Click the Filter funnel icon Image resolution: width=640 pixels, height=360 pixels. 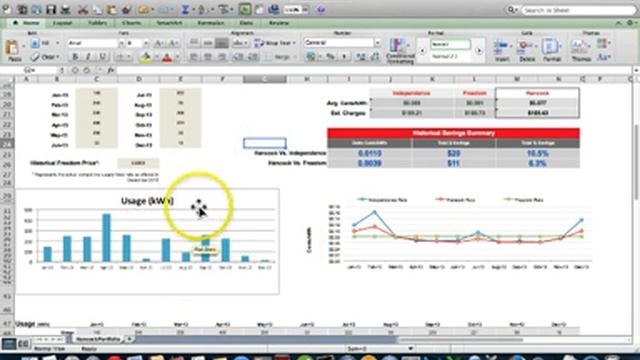coord(223,9)
